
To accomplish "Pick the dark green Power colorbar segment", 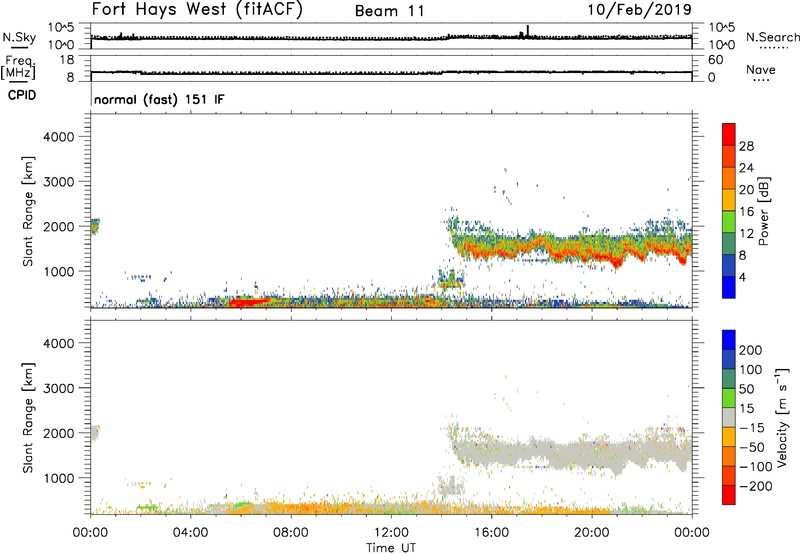I will pyautogui.click(x=729, y=244).
